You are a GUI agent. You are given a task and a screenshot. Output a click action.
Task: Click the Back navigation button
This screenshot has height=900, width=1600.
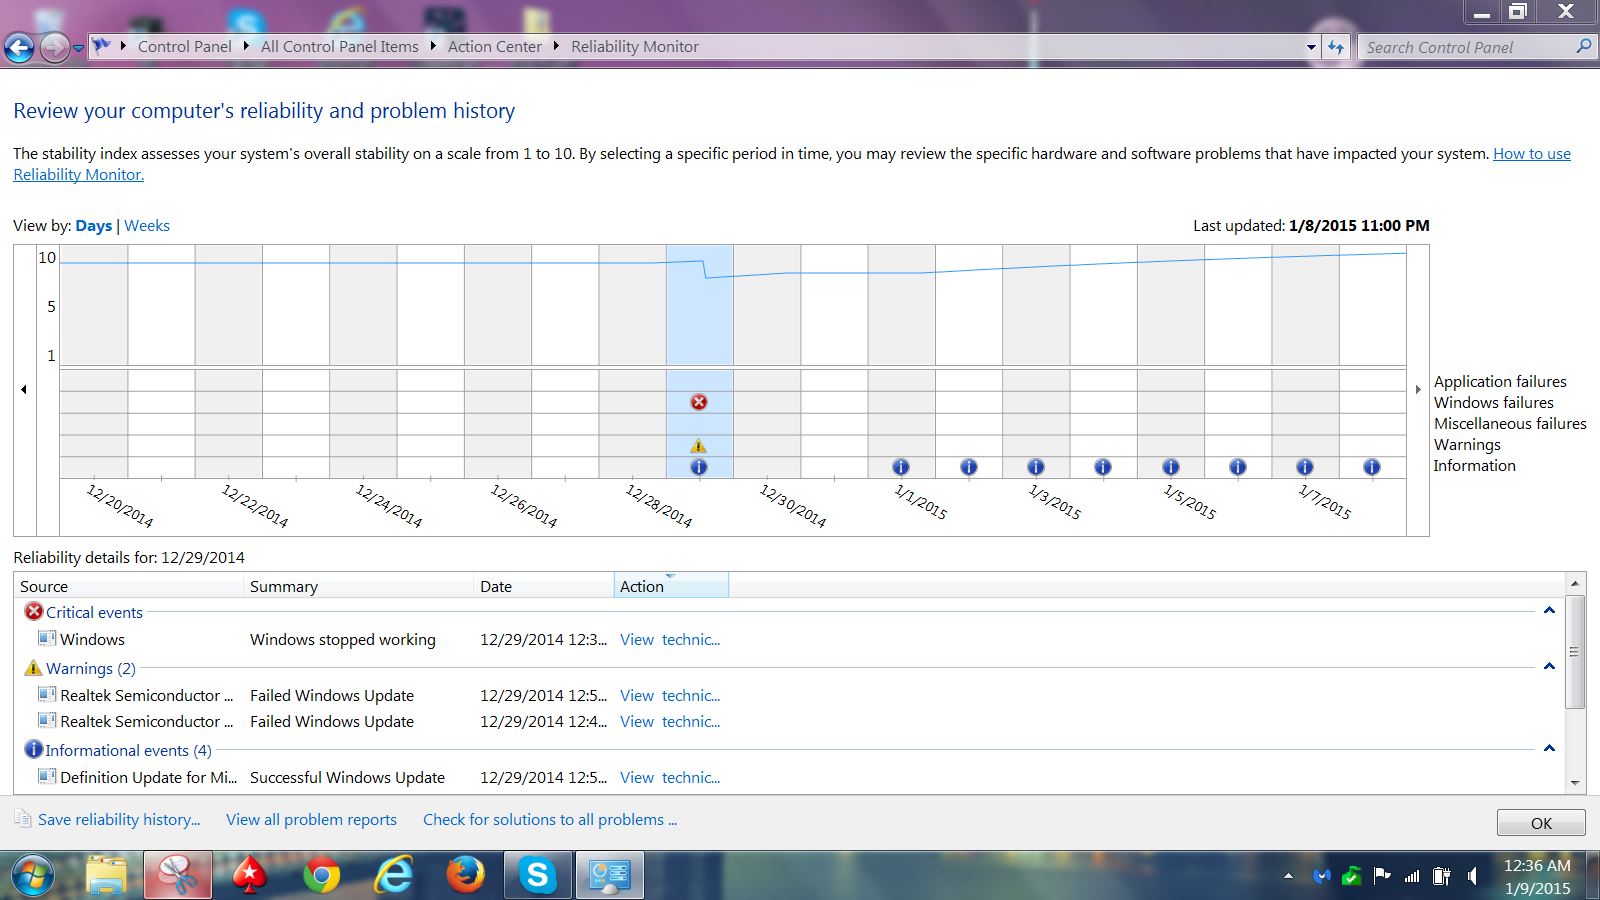(19, 47)
